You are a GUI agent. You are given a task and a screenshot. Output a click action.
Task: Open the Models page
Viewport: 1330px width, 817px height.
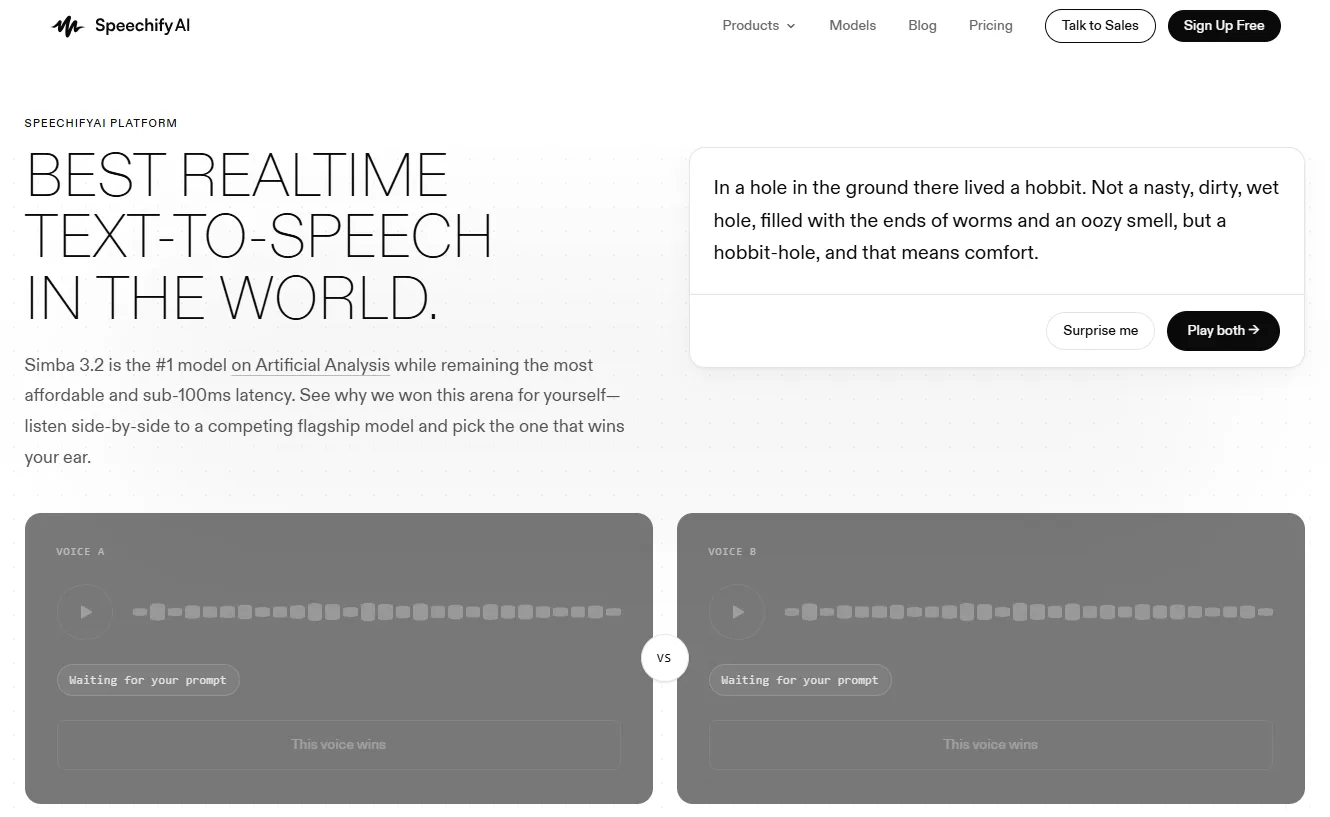(x=852, y=26)
